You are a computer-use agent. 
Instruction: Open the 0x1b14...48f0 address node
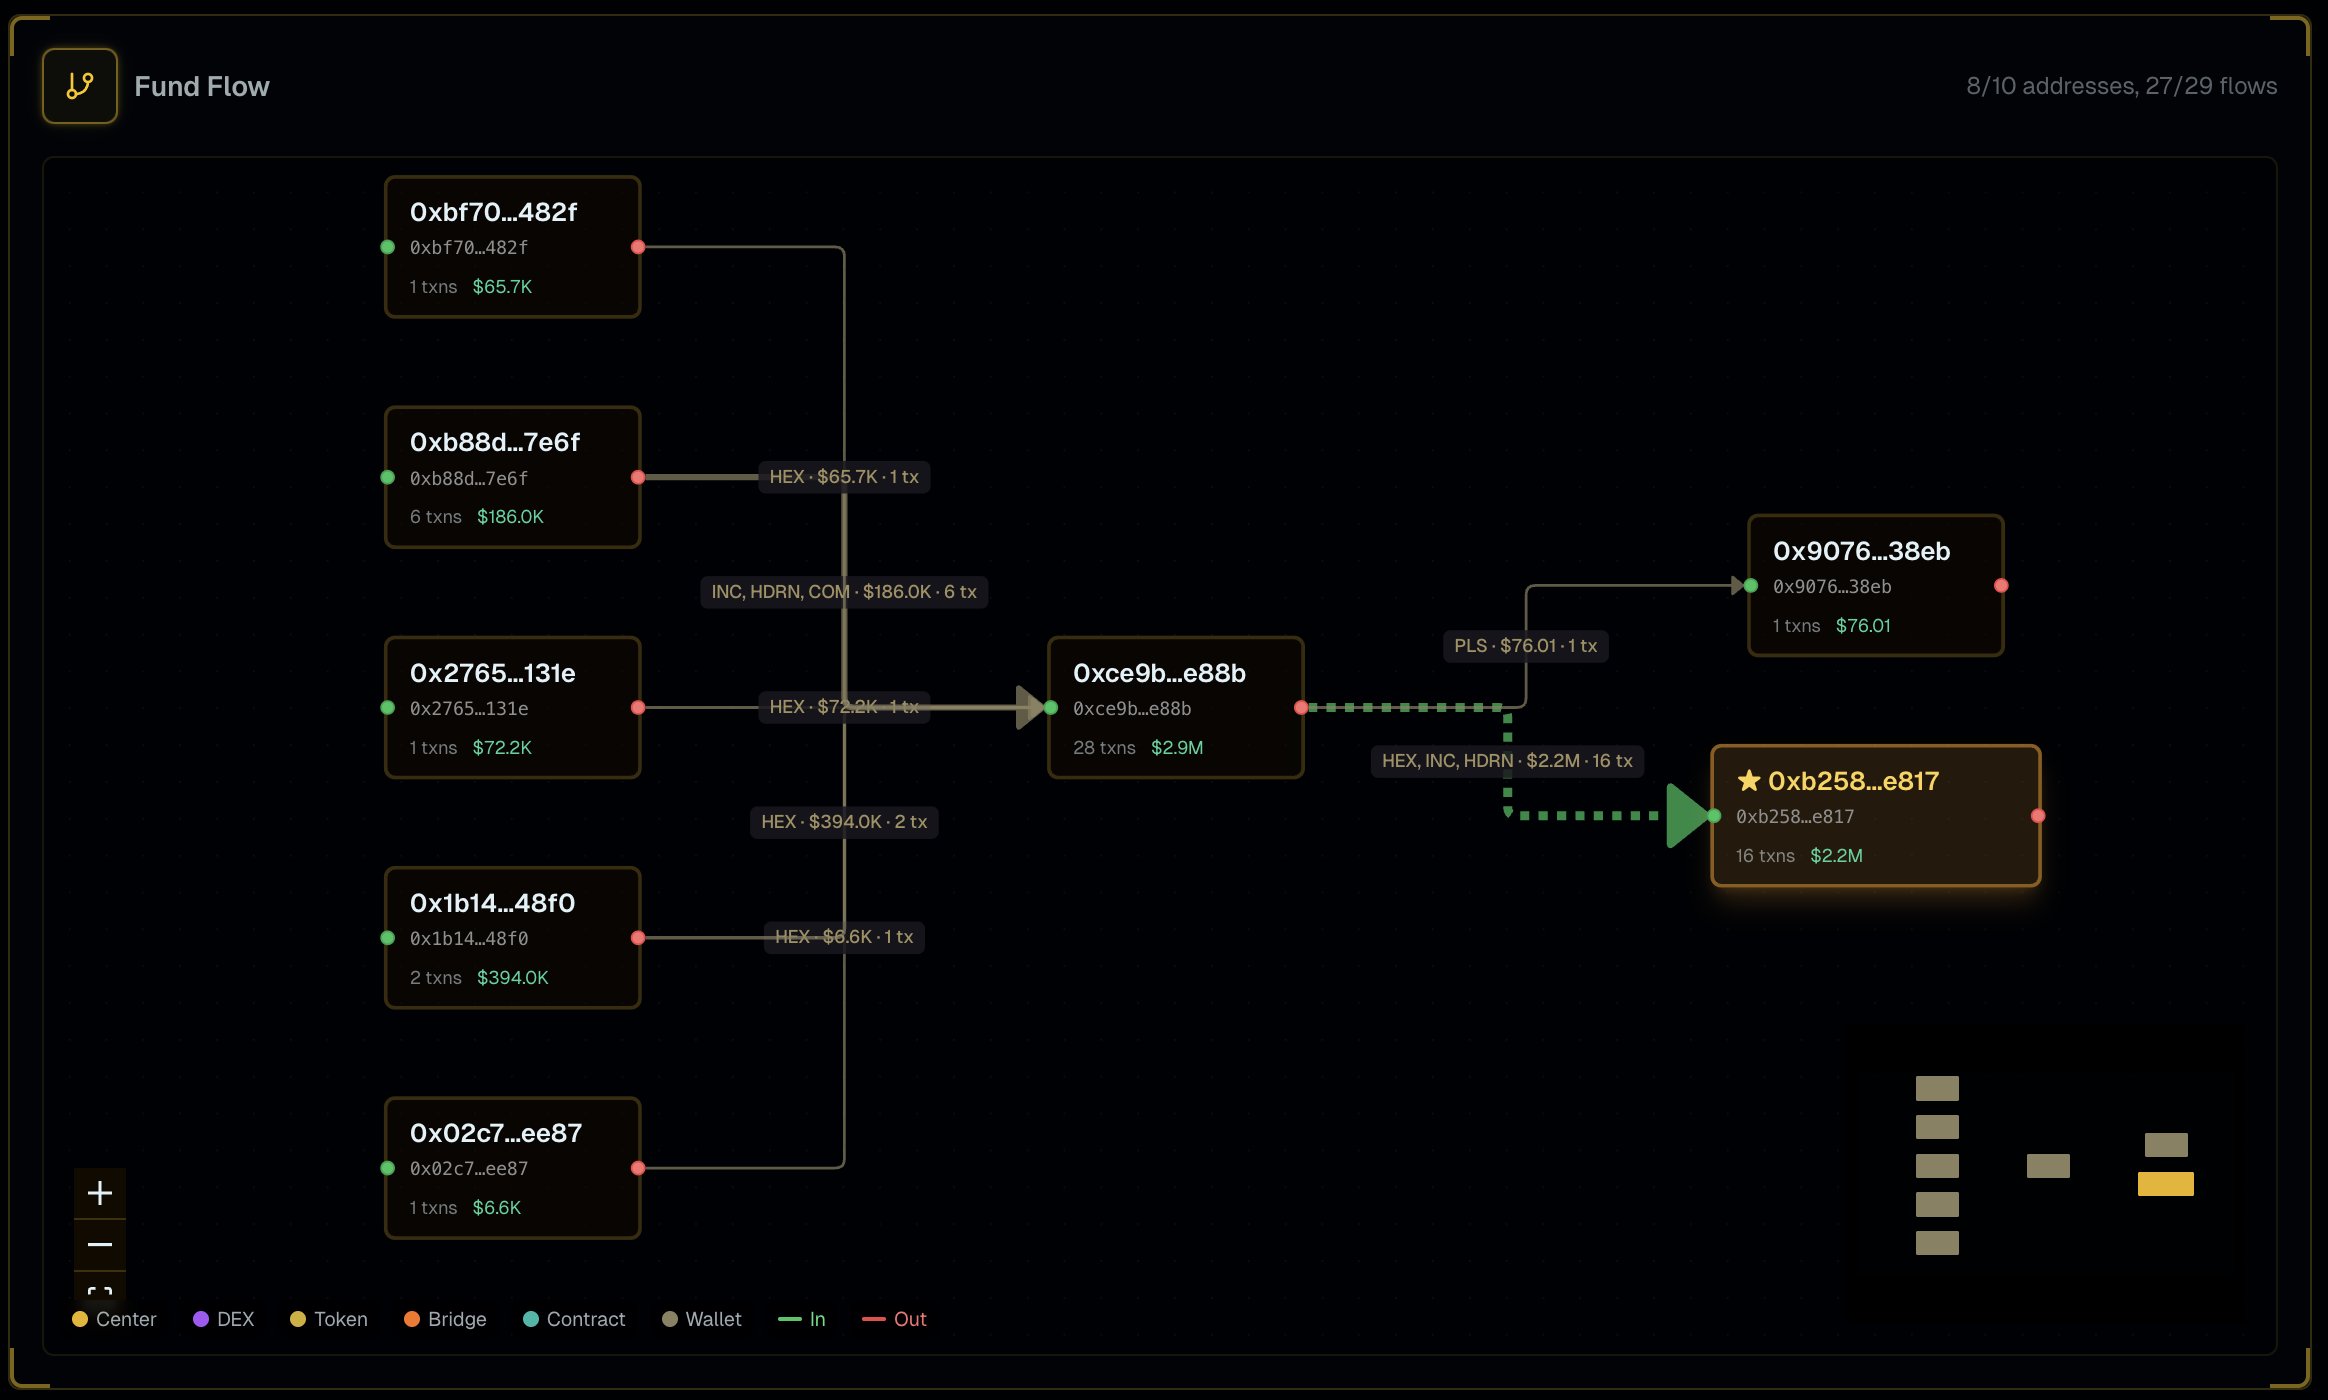click(x=512, y=938)
